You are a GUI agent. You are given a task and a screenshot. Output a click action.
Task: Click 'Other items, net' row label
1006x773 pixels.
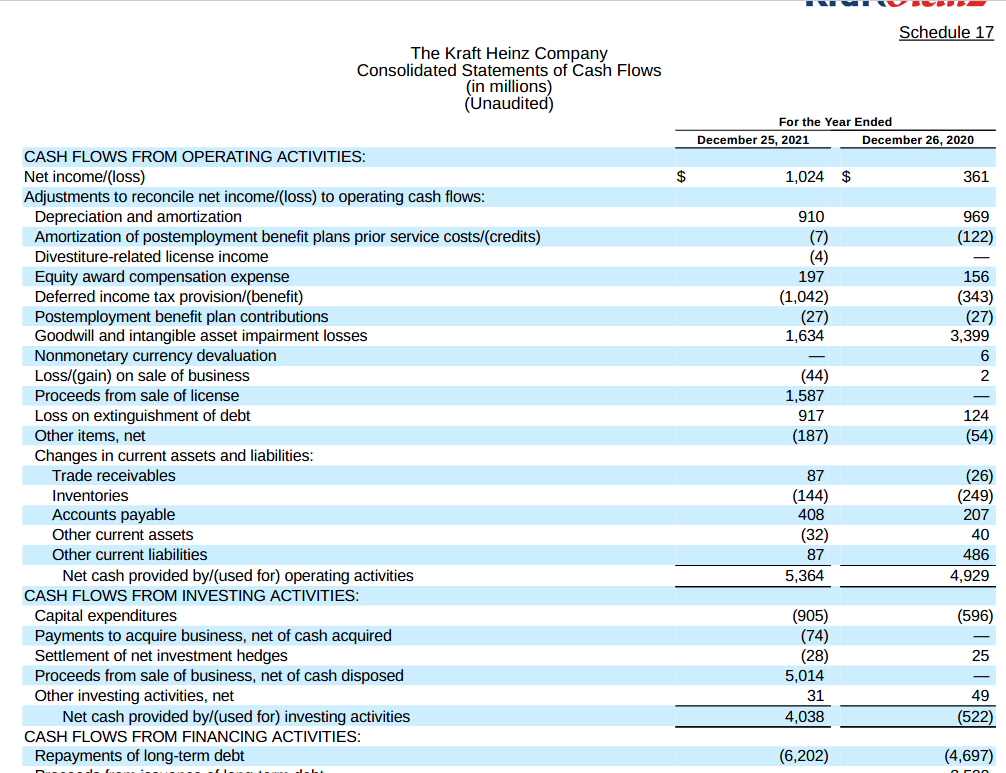pyautogui.click(x=90, y=436)
